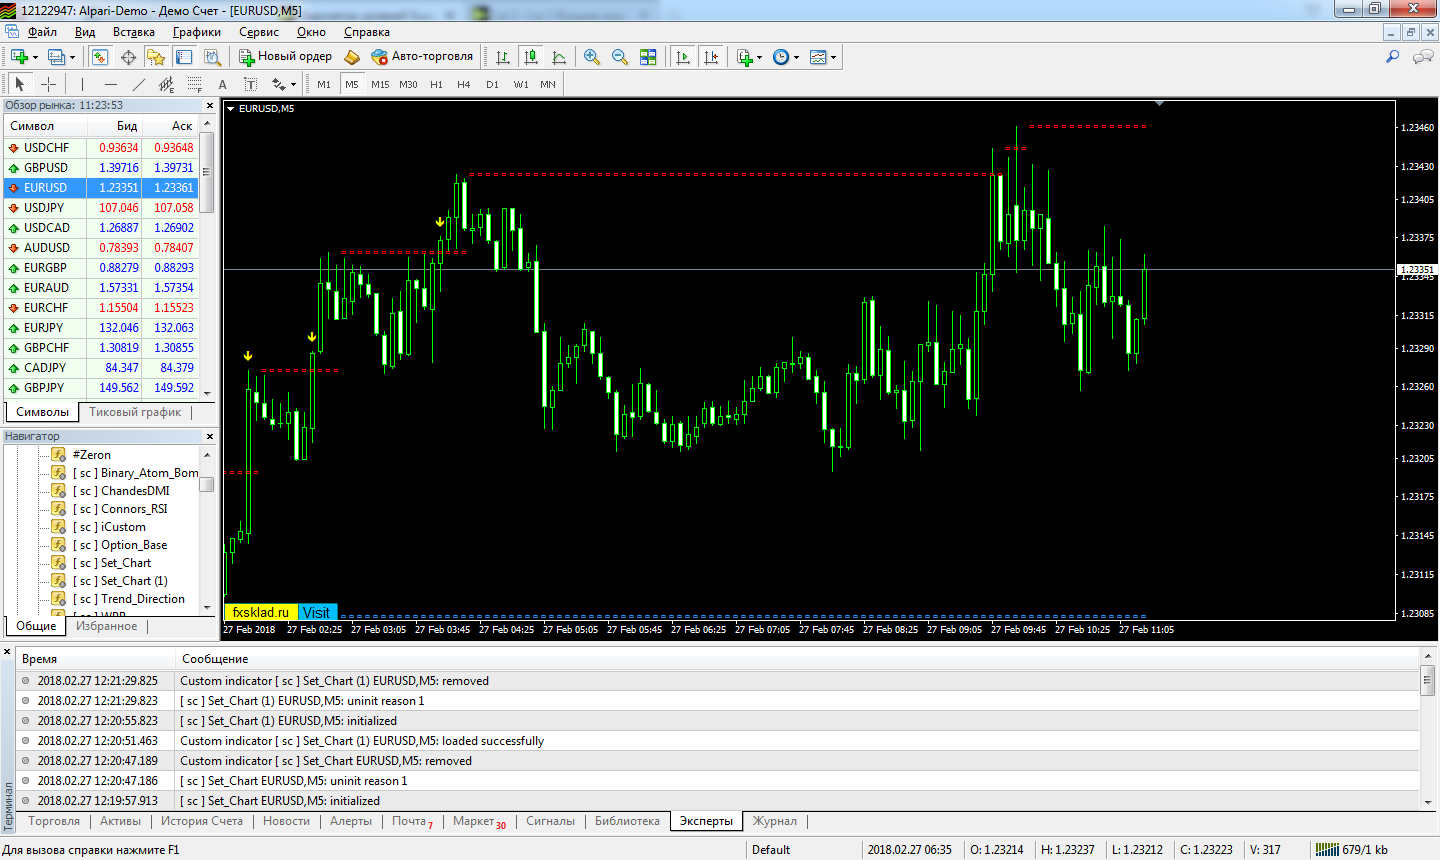This screenshot has height=860, width=1440.
Task: Click the Navigator panel scrollbar thumb
Action: (206, 484)
